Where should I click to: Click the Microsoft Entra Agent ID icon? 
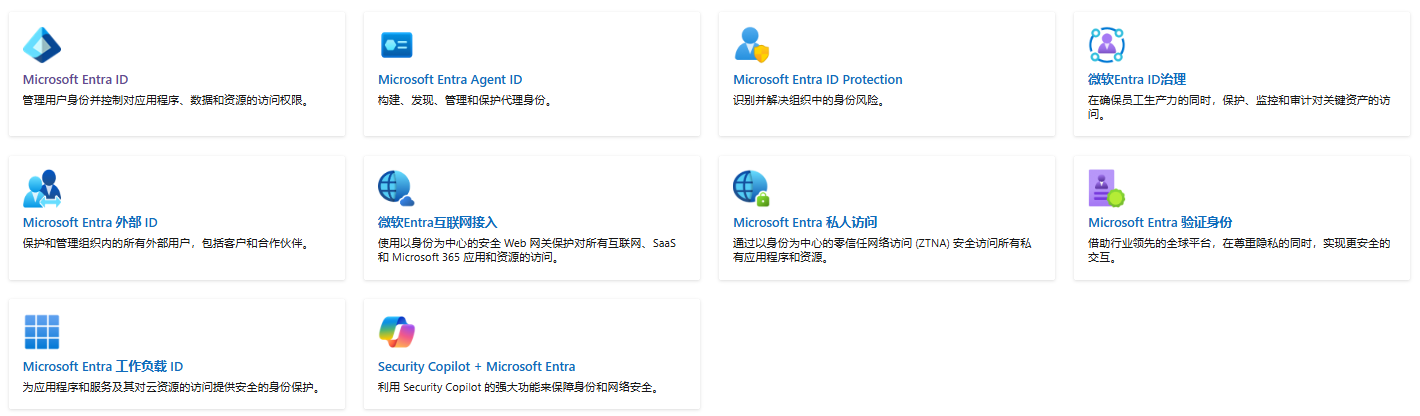click(397, 45)
